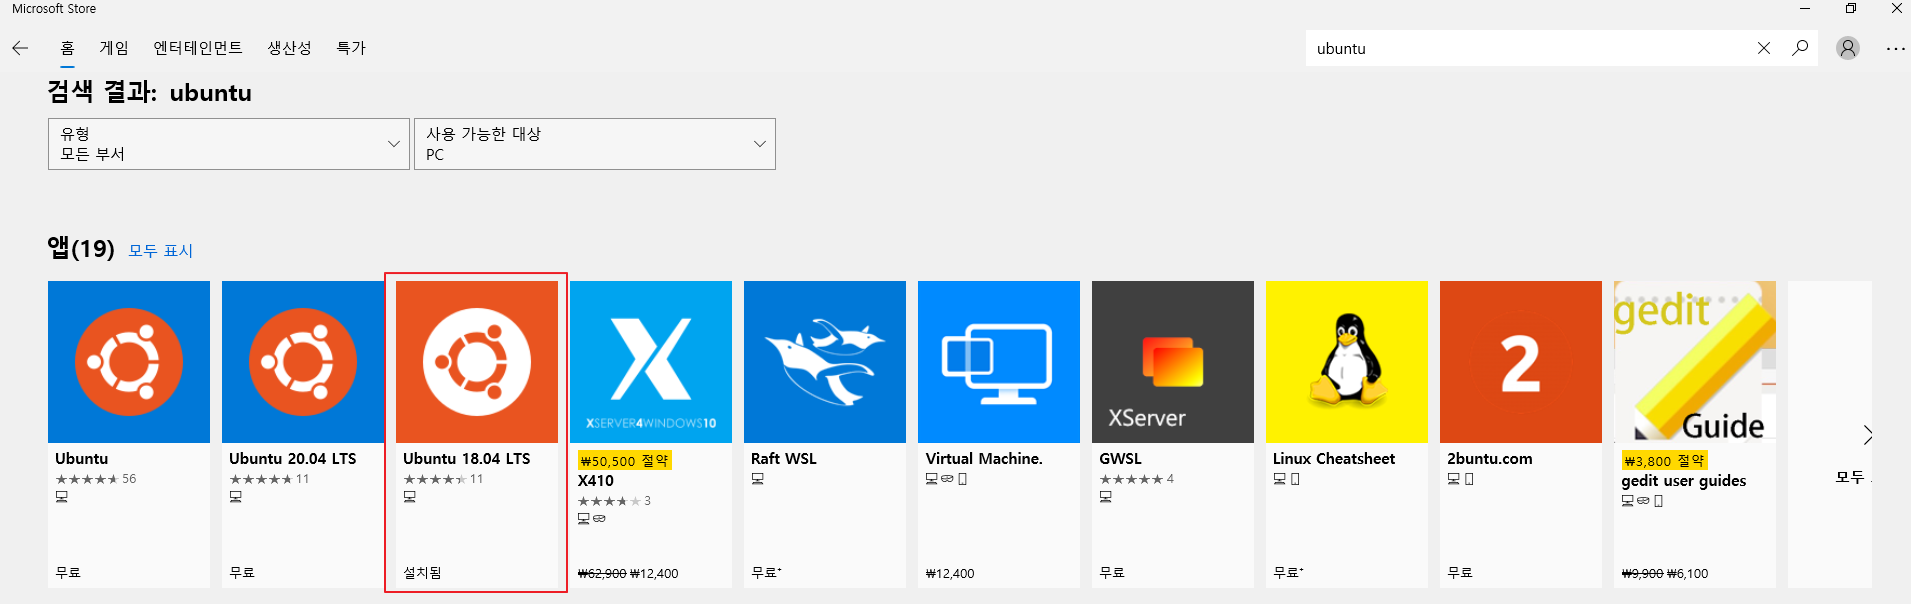The width and height of the screenshot is (1911, 604).
Task: Open the Virtual Machine app icon
Action: (x=999, y=362)
